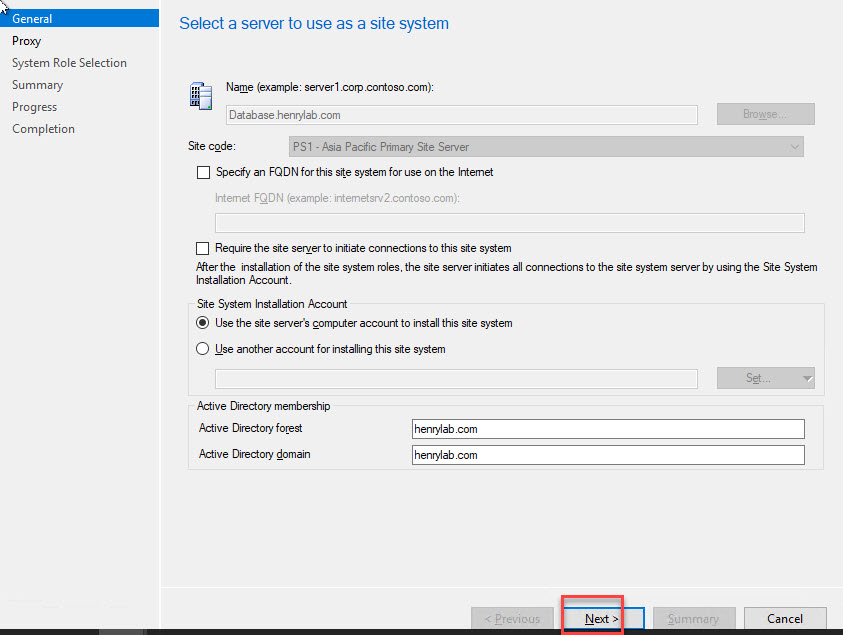The image size is (843, 635).
Task: Jump to the Summary step in sidebar
Action: tap(37, 85)
